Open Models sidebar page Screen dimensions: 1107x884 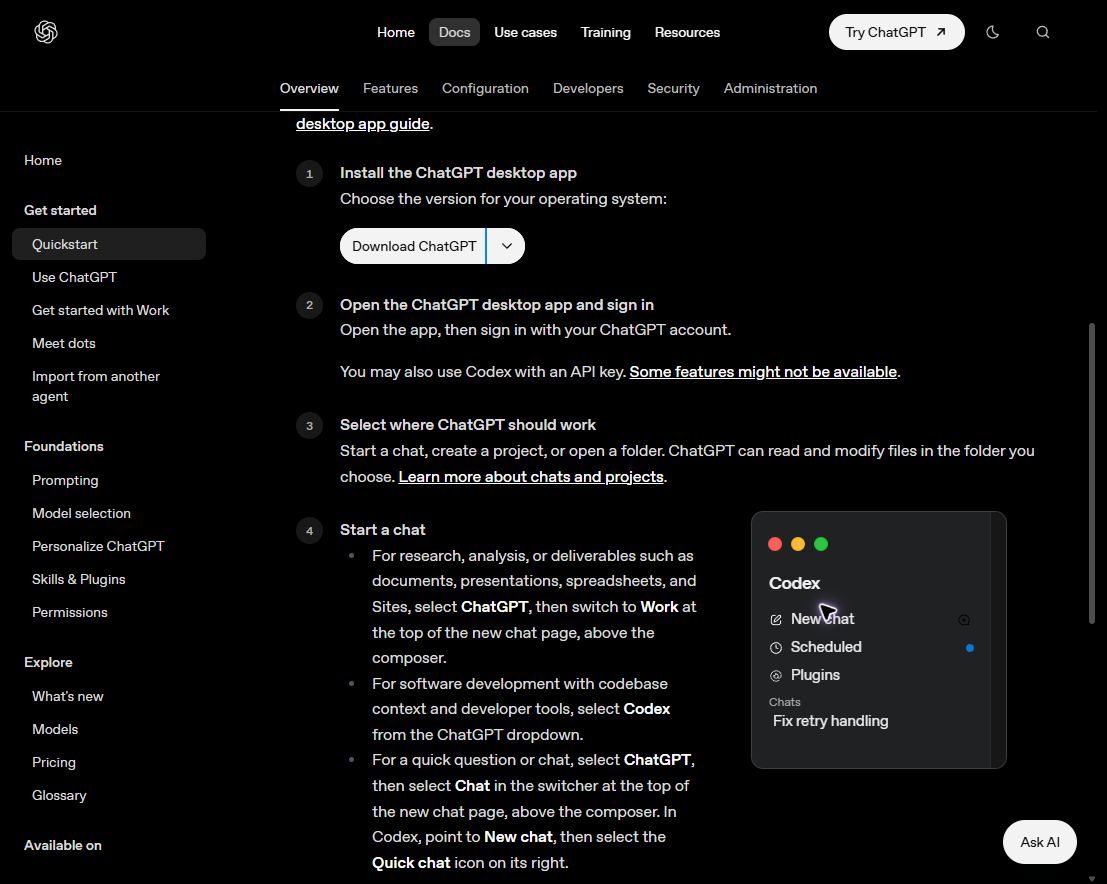(55, 729)
